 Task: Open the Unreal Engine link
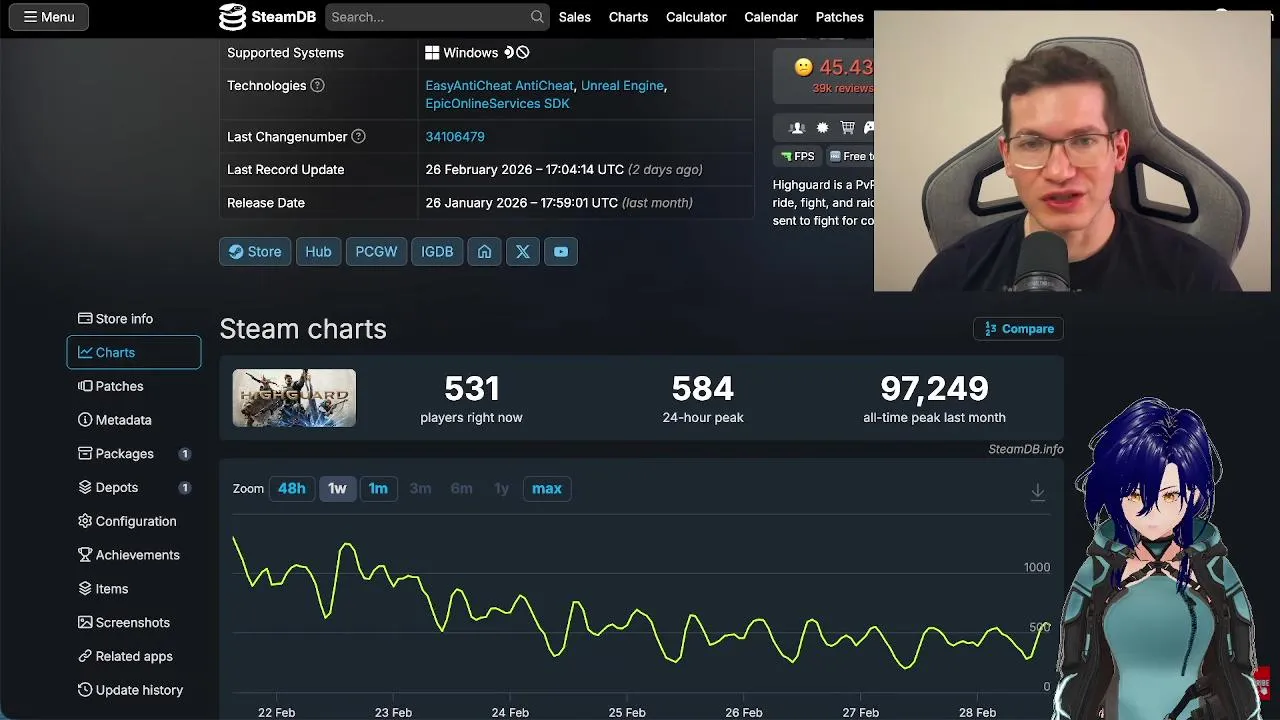point(622,86)
